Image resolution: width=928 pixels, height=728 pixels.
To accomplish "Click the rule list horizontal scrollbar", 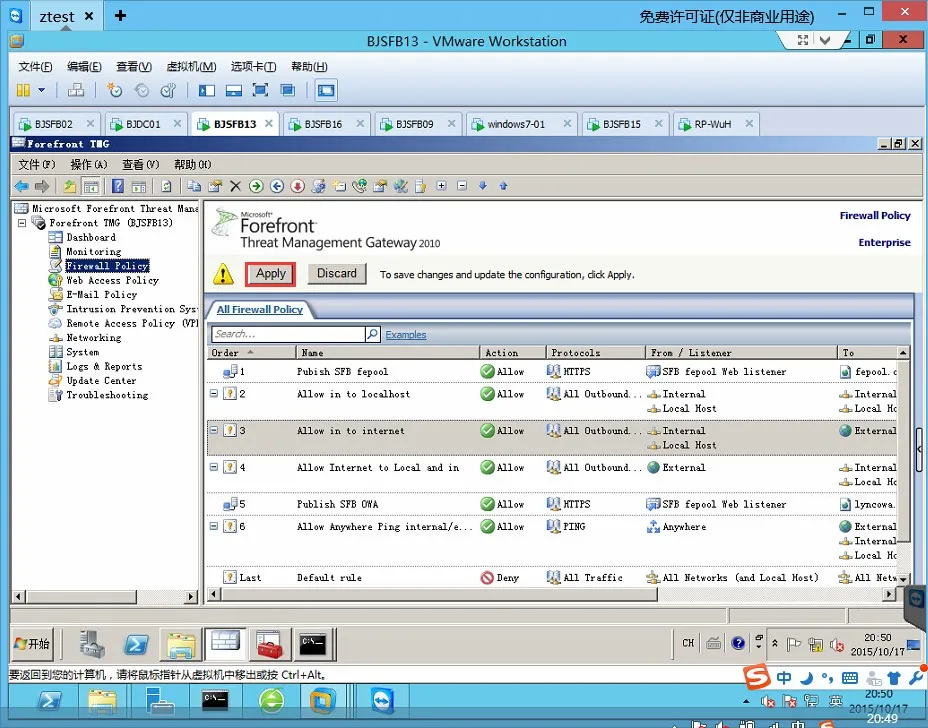I will [439, 594].
